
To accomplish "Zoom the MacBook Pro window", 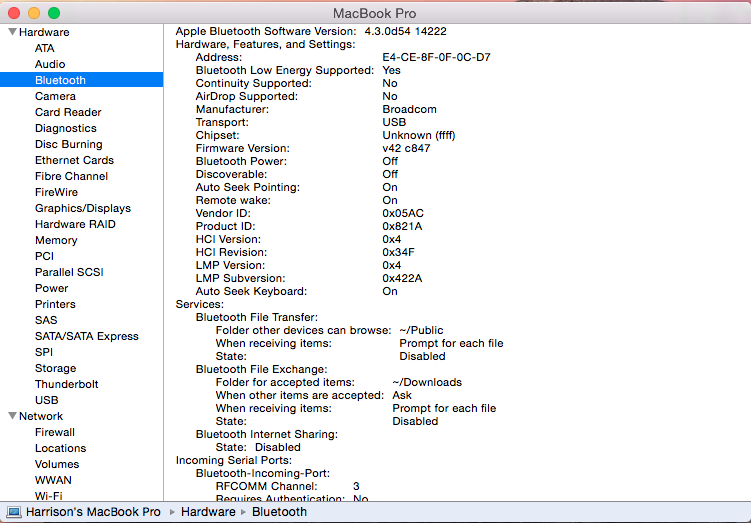I will click(54, 13).
